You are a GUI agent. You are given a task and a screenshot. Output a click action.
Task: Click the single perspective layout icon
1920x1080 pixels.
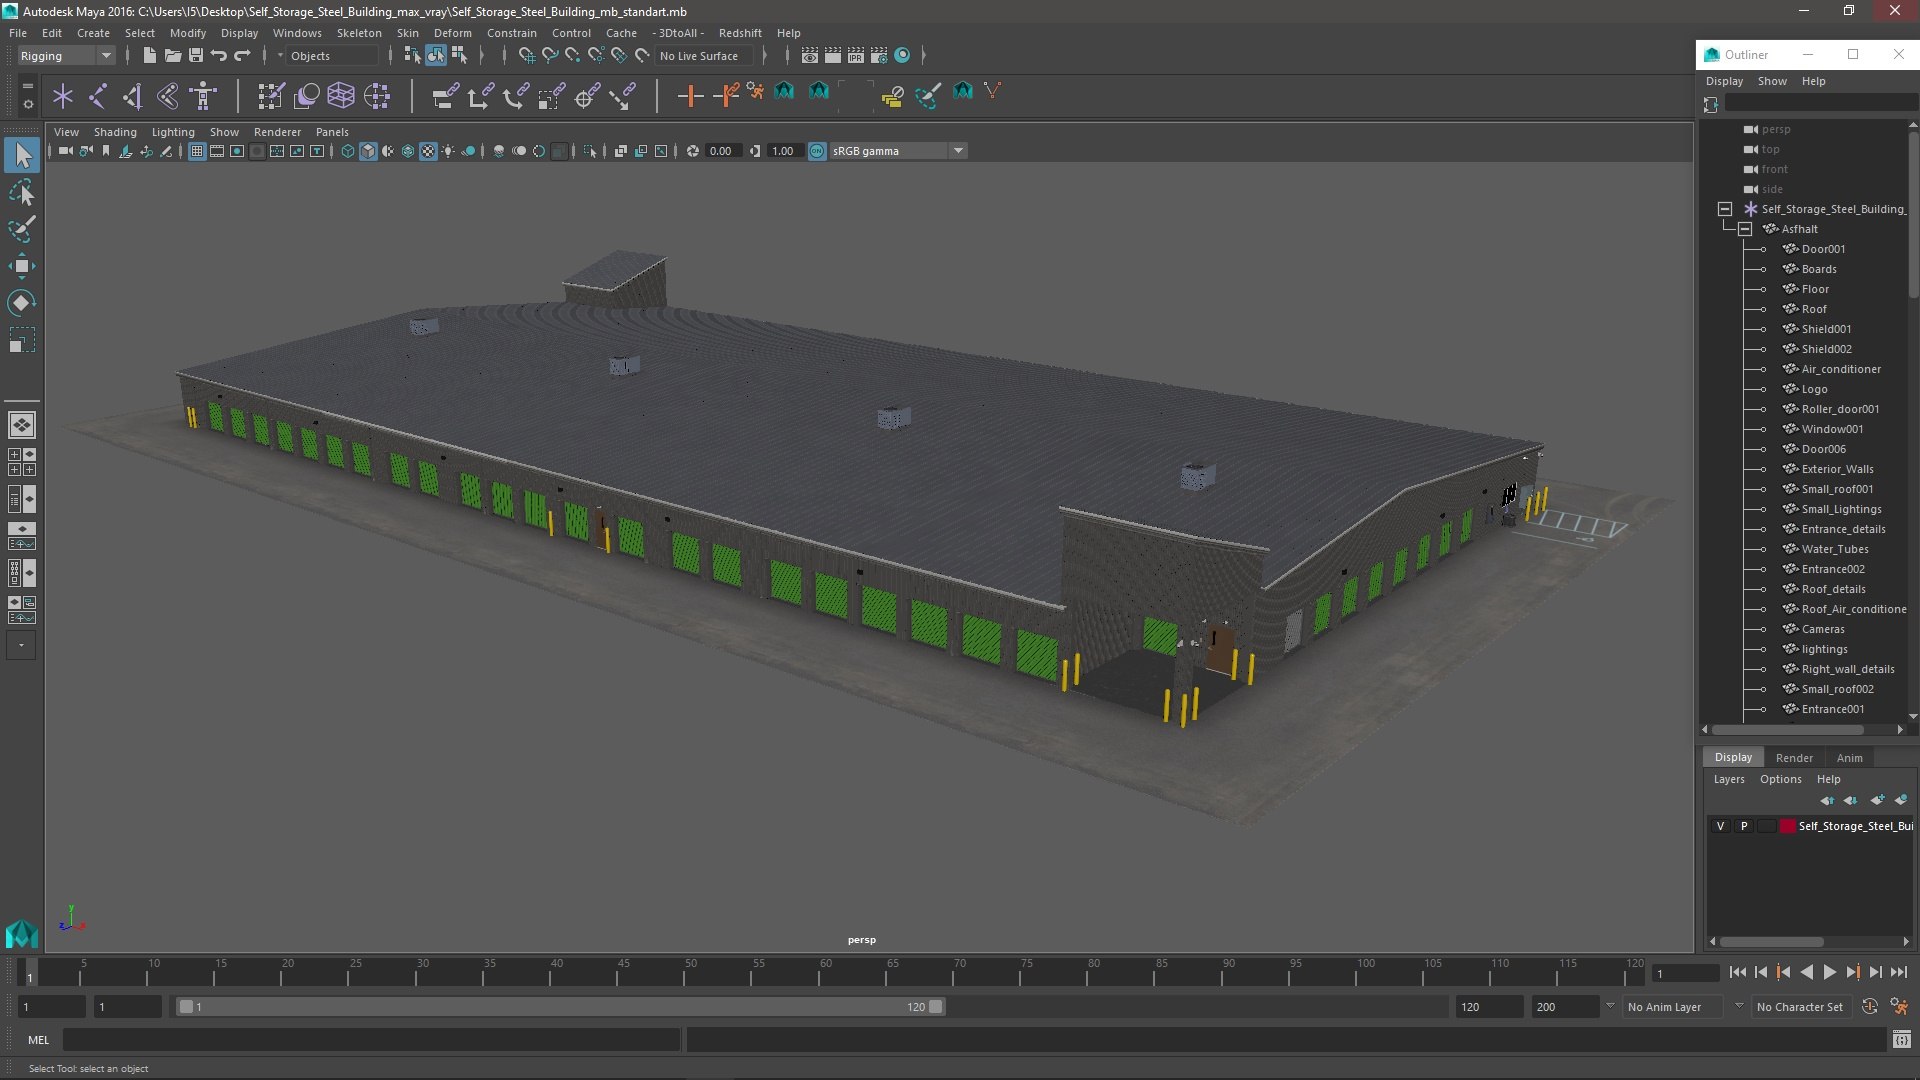(22, 425)
